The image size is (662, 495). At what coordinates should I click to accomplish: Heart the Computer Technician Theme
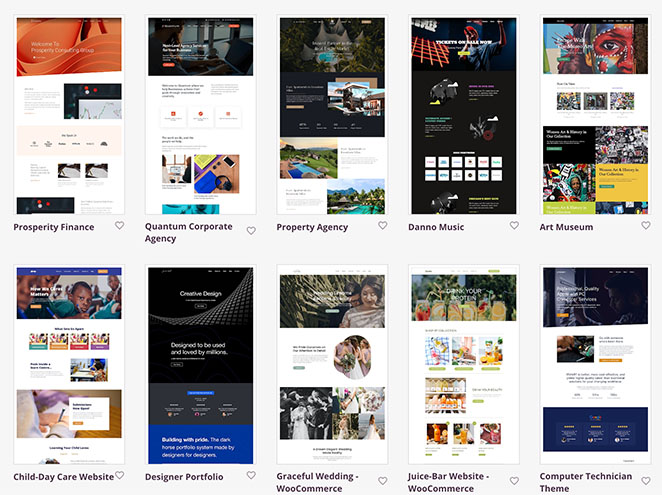pyautogui.click(x=645, y=481)
